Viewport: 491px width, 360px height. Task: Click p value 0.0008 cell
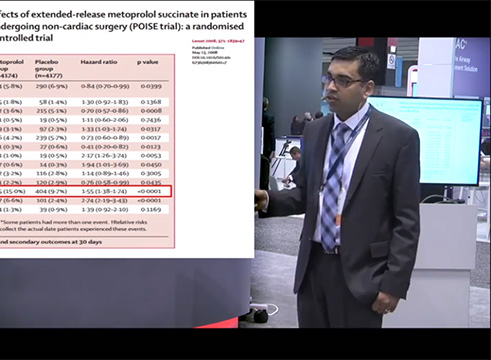[151, 111]
